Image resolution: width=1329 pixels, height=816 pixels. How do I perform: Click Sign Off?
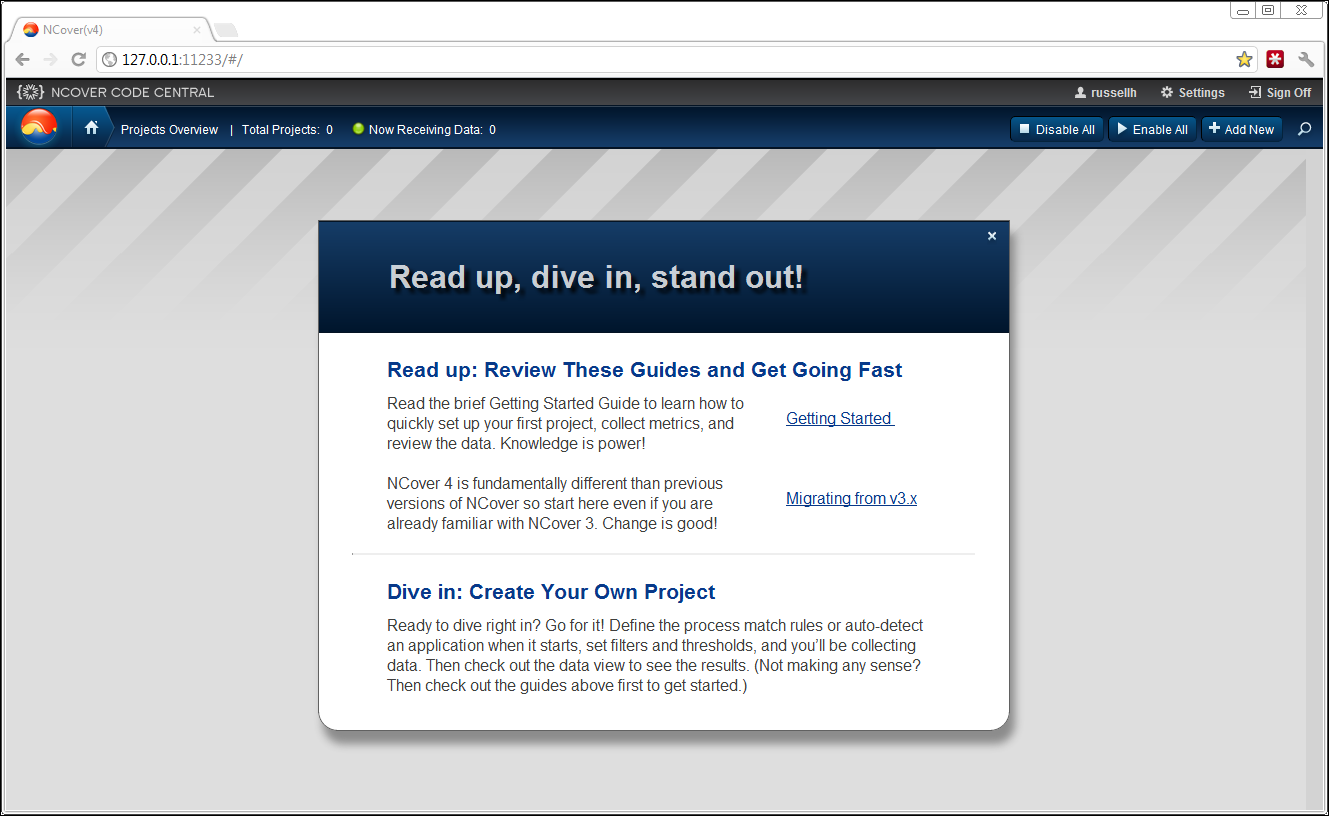click(x=1280, y=92)
